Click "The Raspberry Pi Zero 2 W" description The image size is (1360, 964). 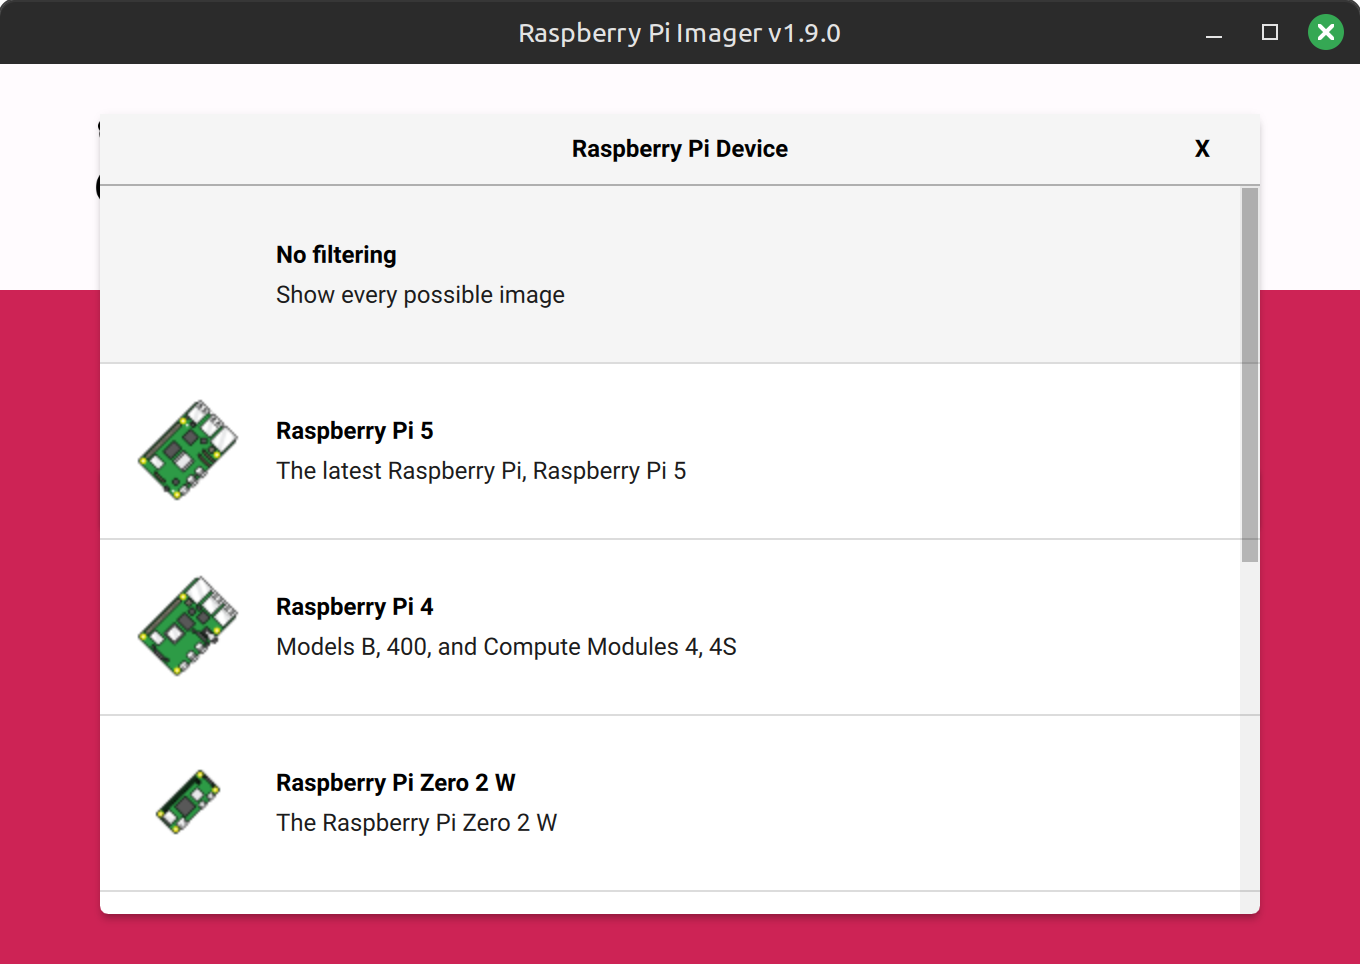pyautogui.click(x=417, y=823)
